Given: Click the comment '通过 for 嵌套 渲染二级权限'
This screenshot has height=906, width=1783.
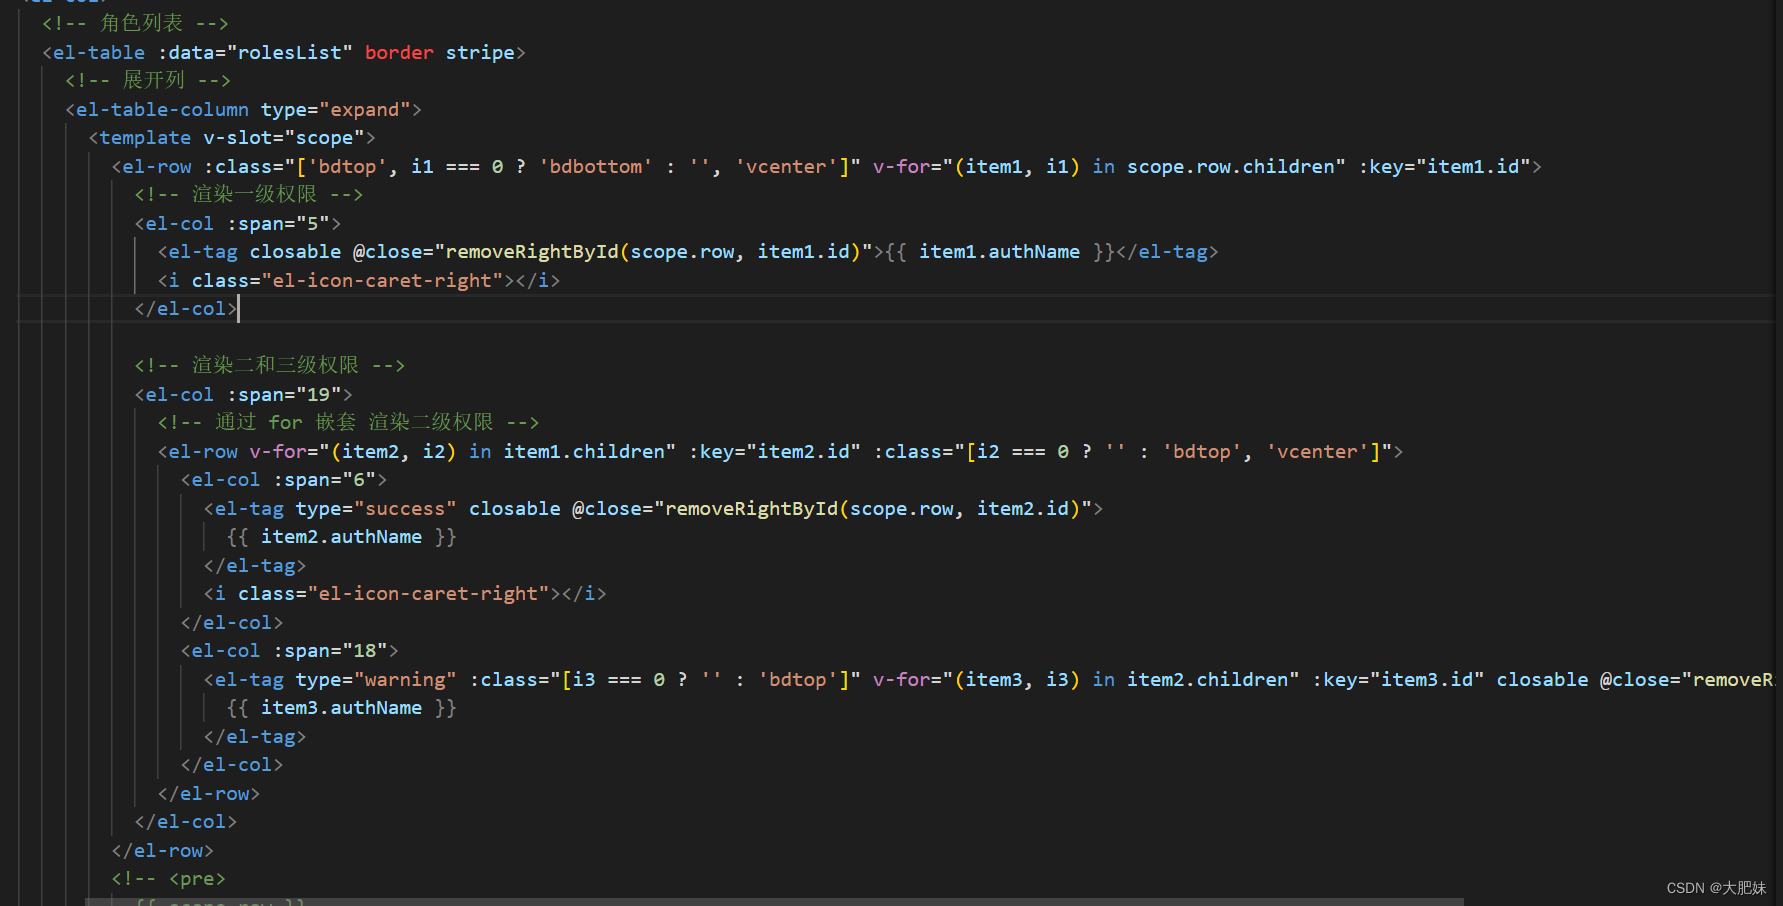Looking at the screenshot, I should tap(354, 422).
